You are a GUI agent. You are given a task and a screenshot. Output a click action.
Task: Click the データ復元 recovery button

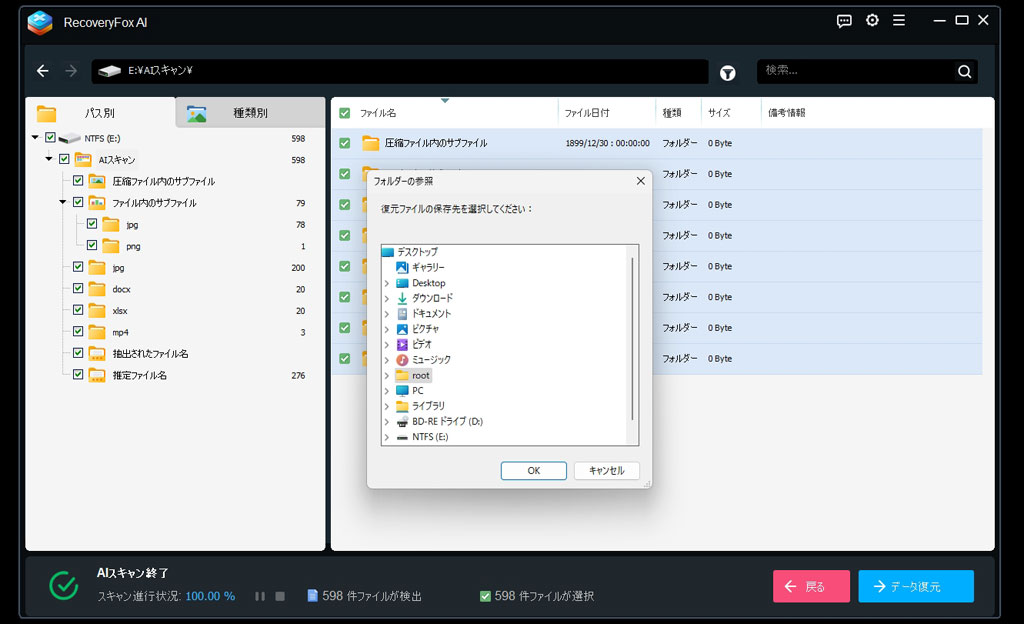tap(915, 586)
